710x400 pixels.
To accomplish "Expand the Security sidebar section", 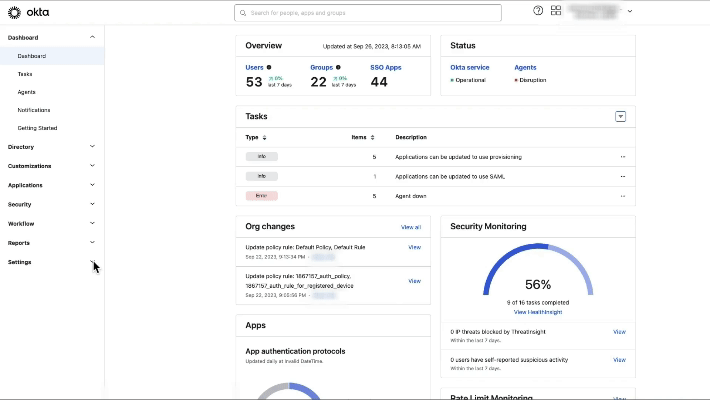I will 93,204.
